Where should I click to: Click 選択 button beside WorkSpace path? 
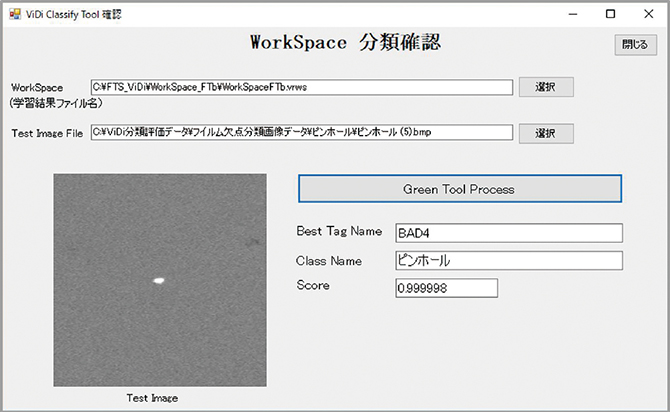(x=546, y=87)
